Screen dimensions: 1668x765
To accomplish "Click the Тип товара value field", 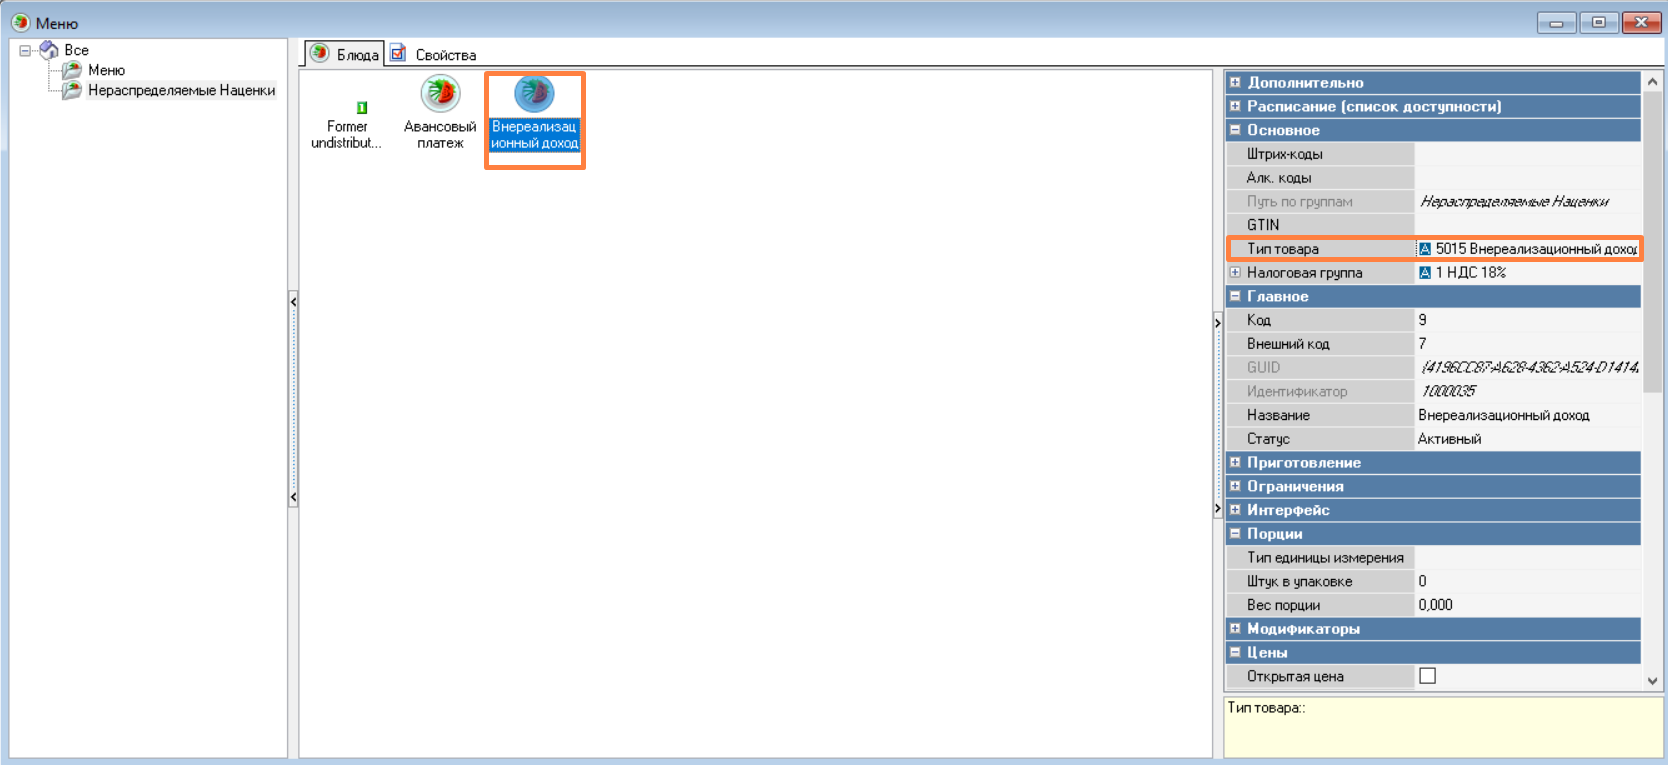I will click(x=1534, y=249).
